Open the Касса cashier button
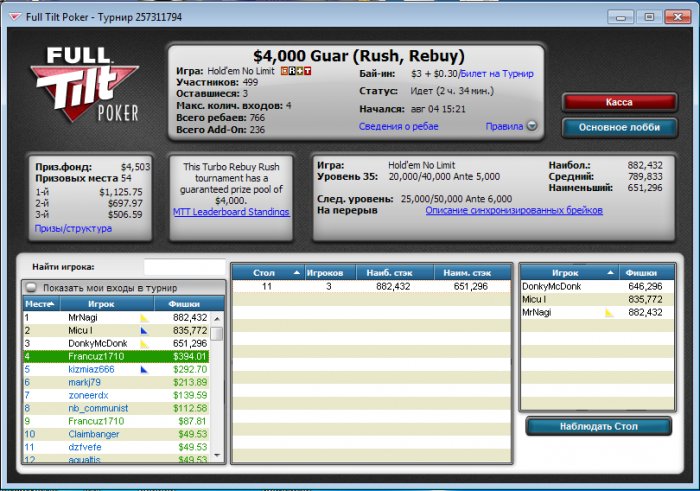Image resolution: width=700 pixels, height=491 pixels. pyautogui.click(x=619, y=102)
